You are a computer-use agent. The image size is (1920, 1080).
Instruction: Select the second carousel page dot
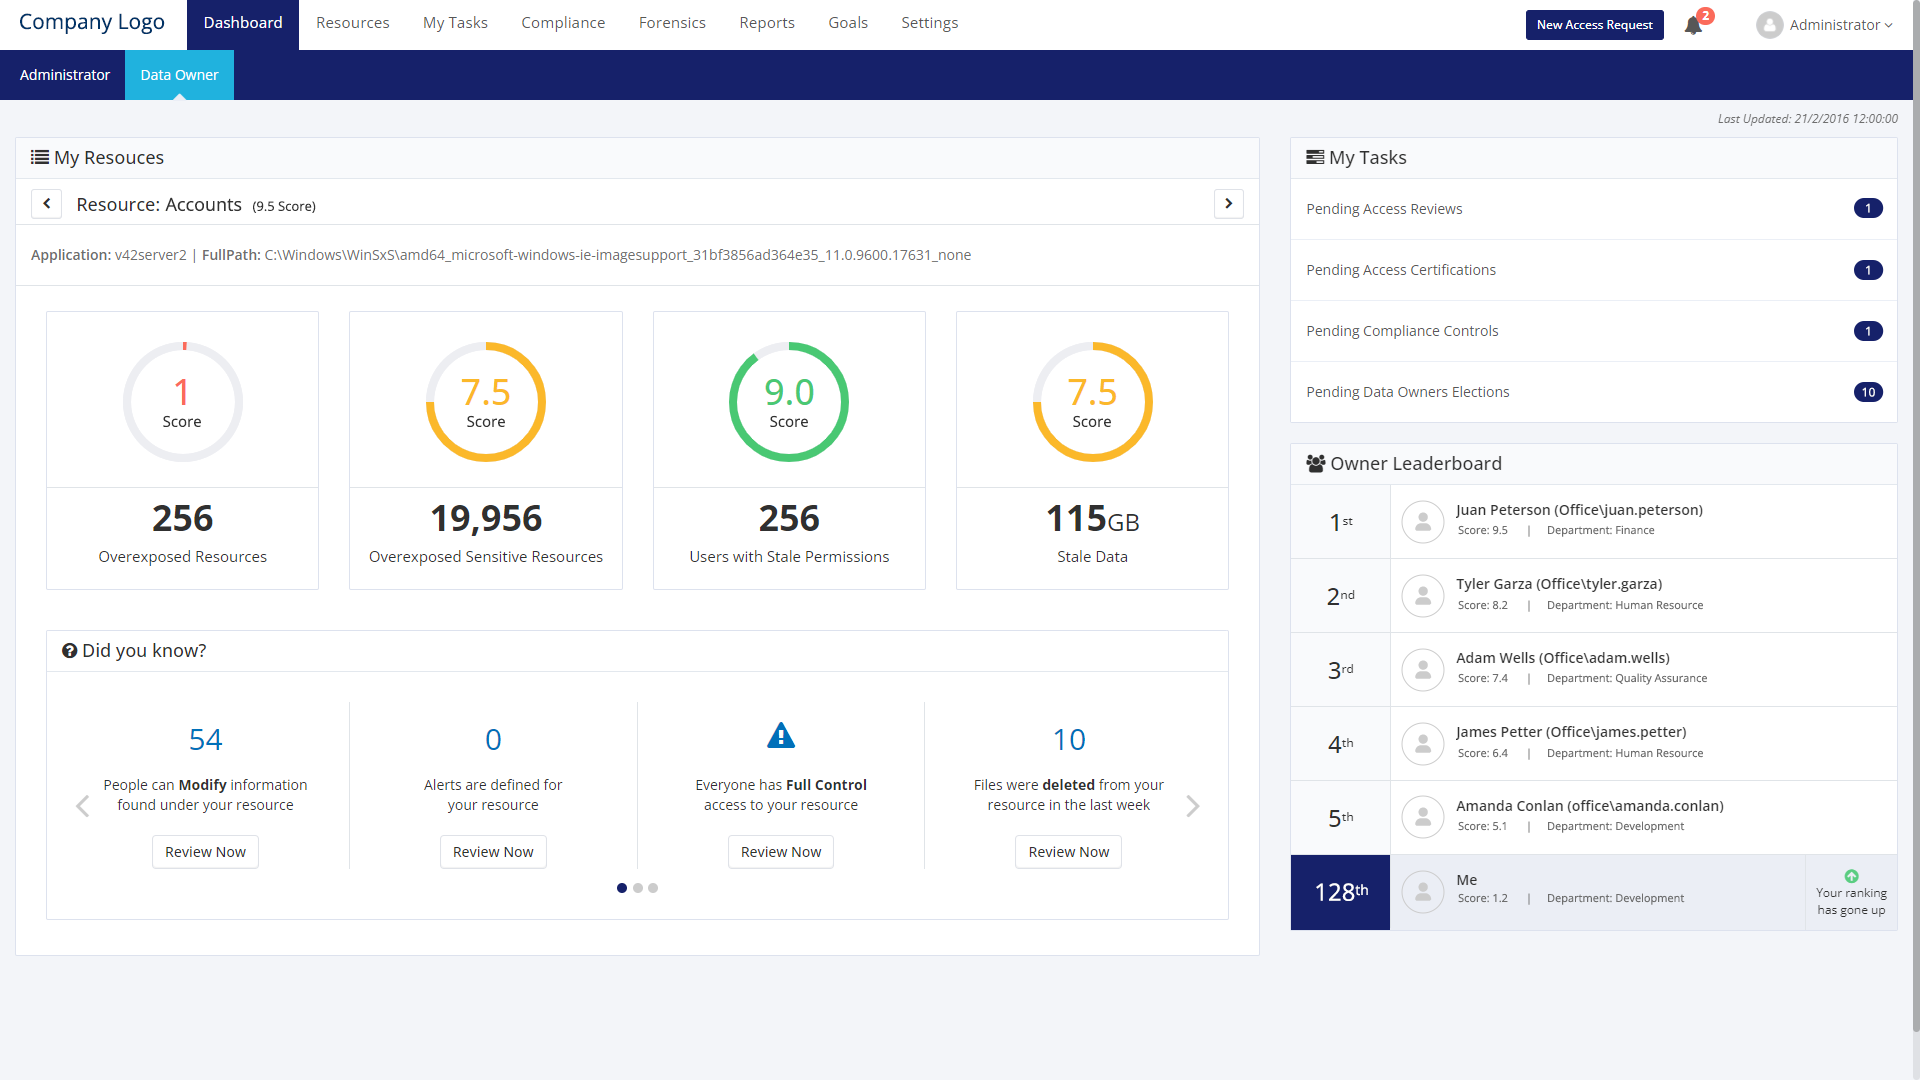[x=638, y=888]
